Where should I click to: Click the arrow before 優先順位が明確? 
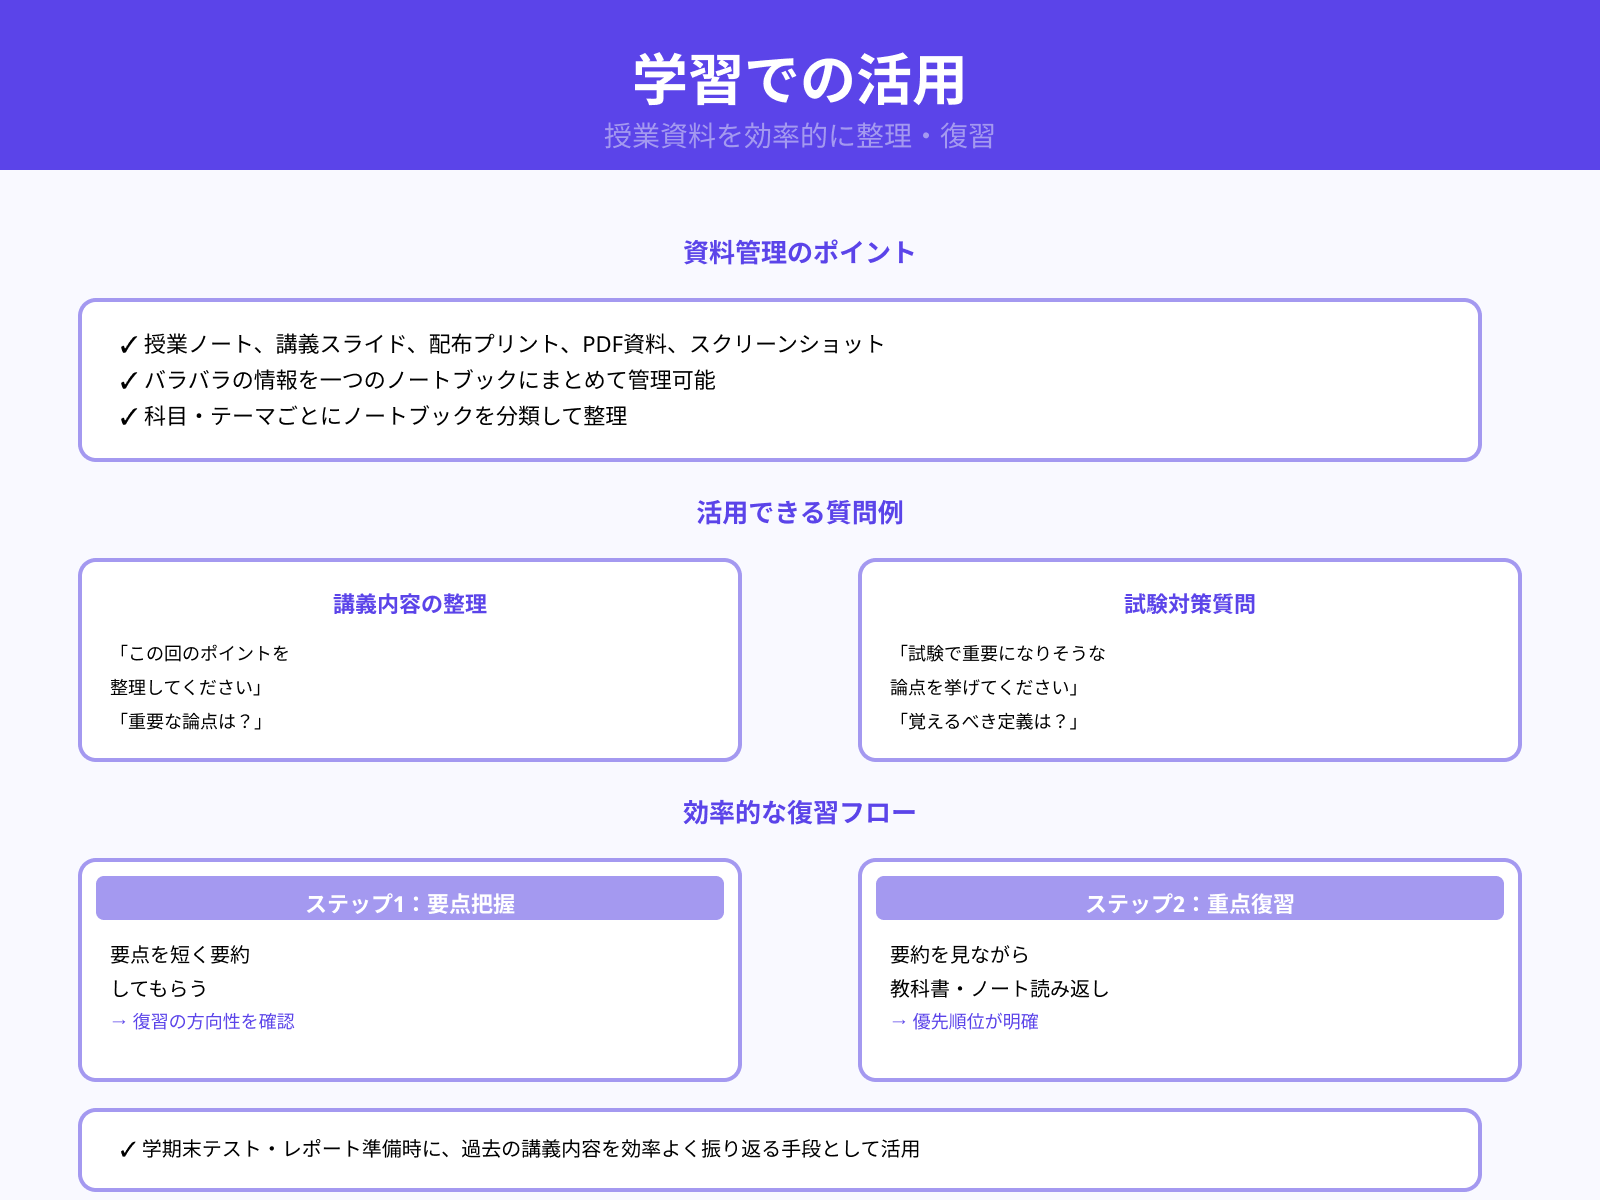point(897,1022)
